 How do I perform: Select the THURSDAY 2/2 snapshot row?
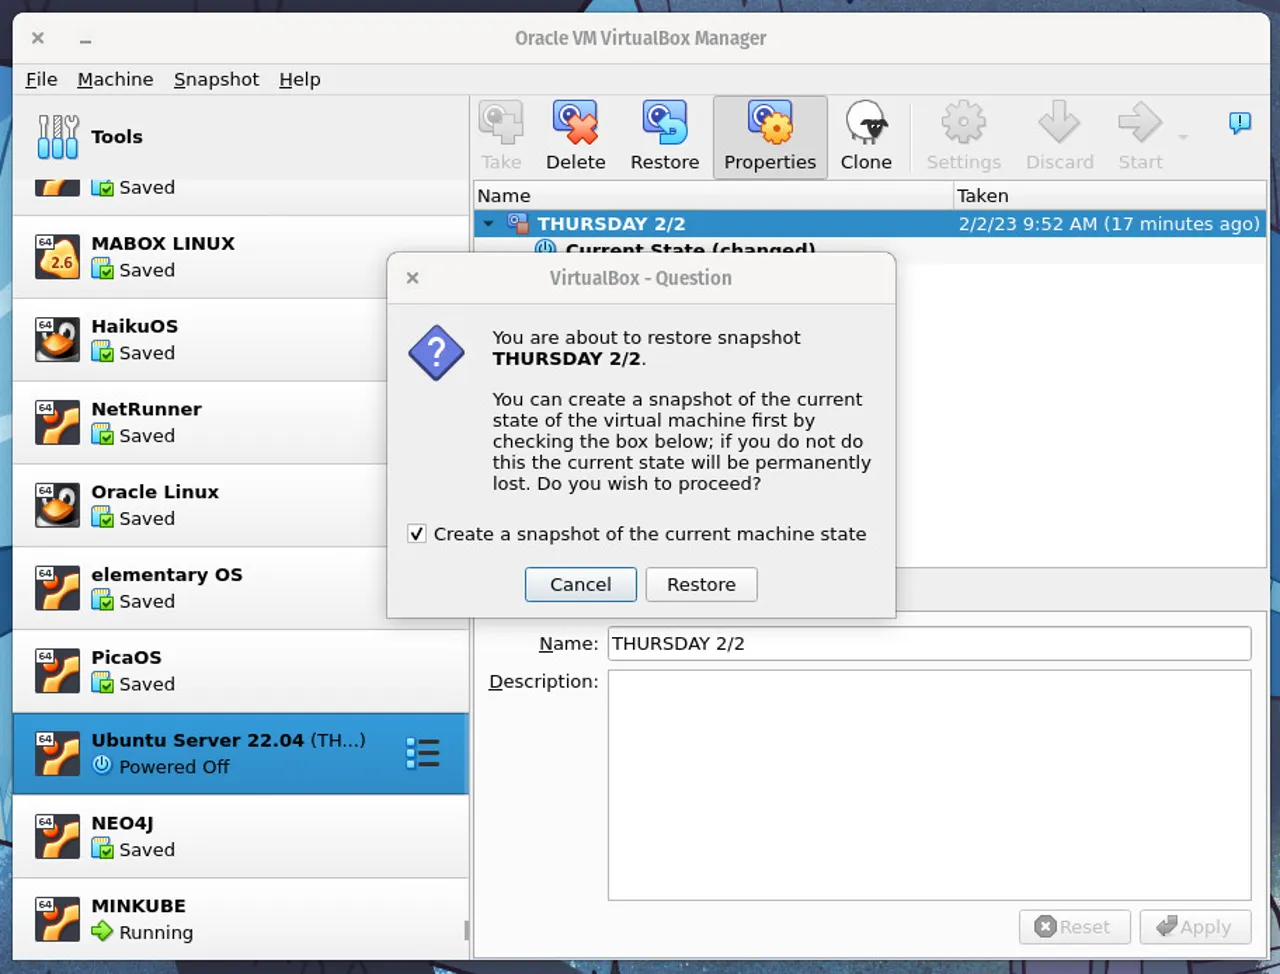click(x=870, y=224)
